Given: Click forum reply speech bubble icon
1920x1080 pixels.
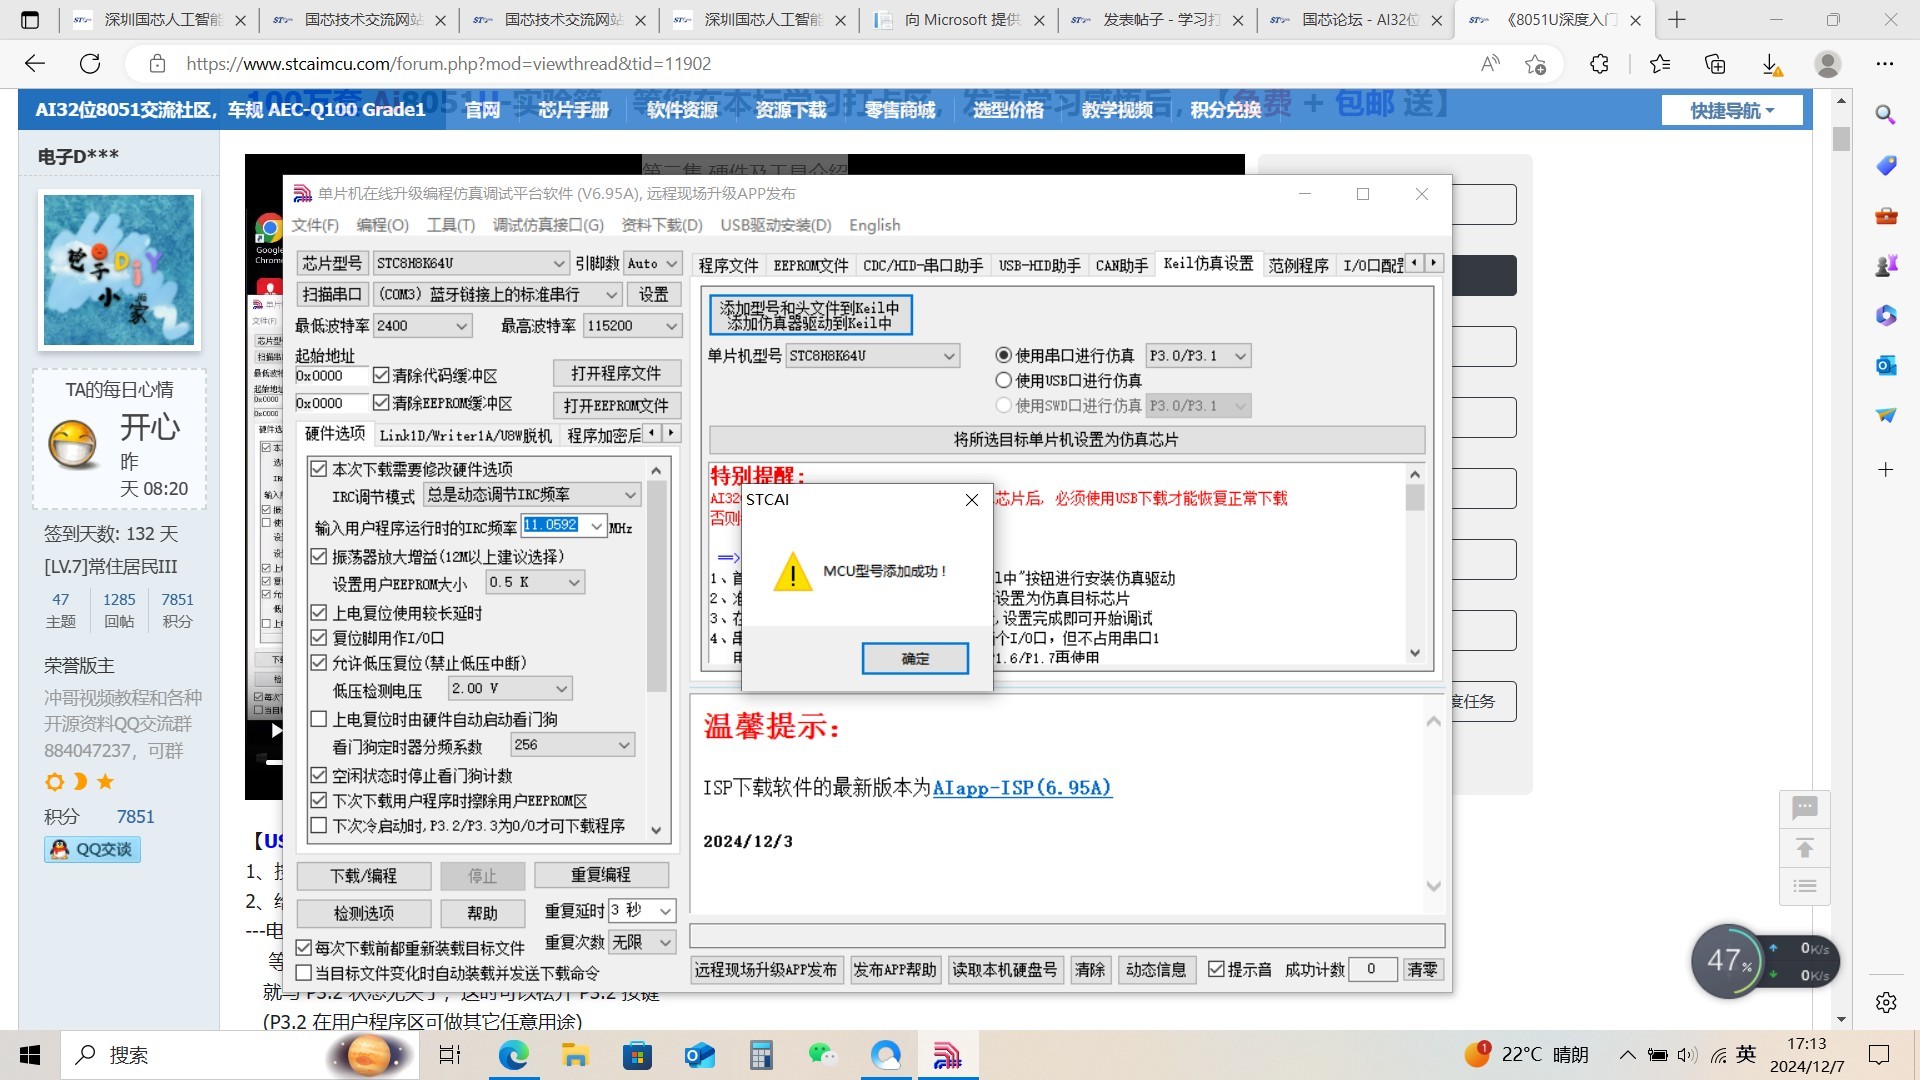Looking at the screenshot, I should click(1805, 808).
